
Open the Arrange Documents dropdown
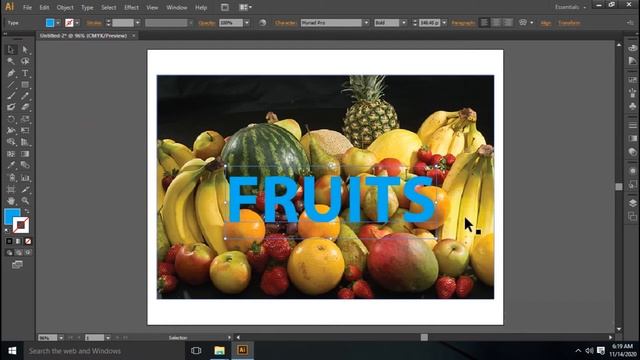point(245,7)
